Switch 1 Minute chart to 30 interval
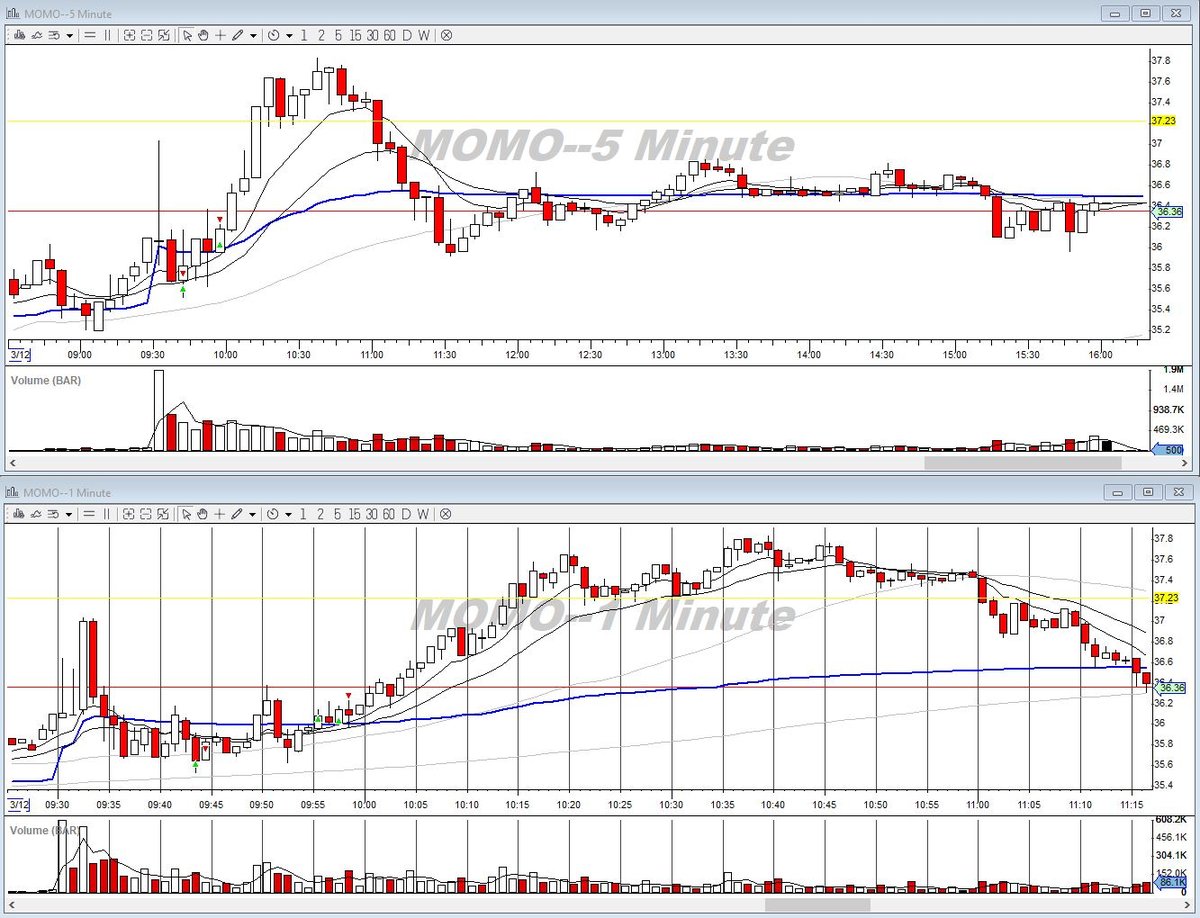This screenshot has width=1200, height=918. 372,513
